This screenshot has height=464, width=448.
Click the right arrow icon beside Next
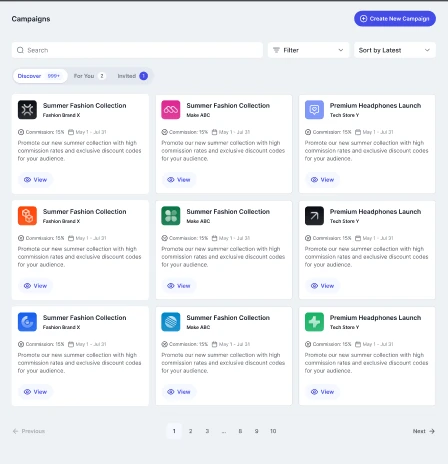(x=432, y=431)
